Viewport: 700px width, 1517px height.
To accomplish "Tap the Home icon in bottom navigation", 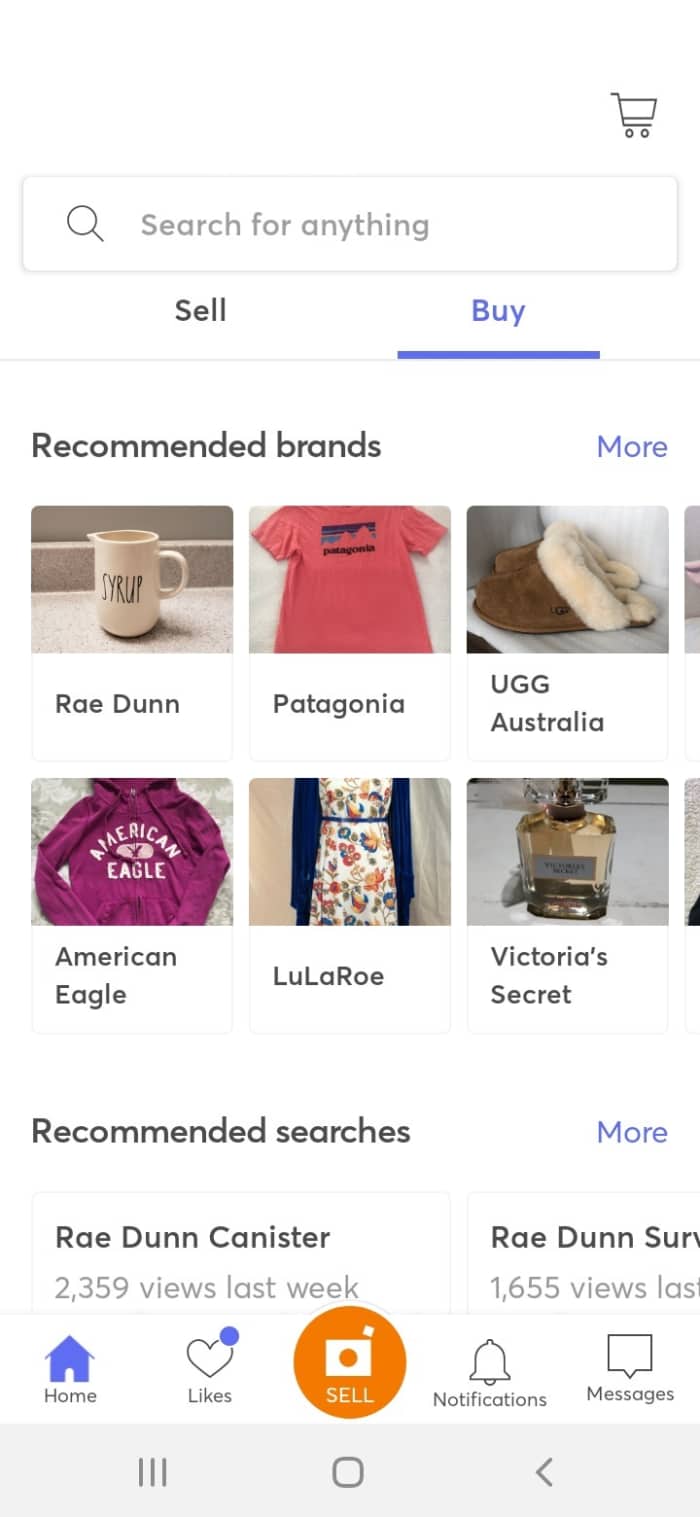I will tap(69, 1362).
